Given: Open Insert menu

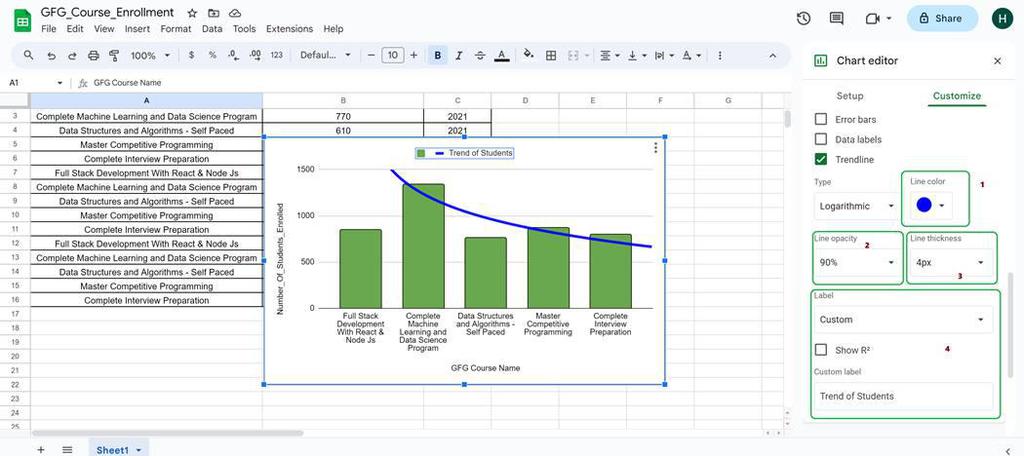Looking at the screenshot, I should (x=137, y=29).
